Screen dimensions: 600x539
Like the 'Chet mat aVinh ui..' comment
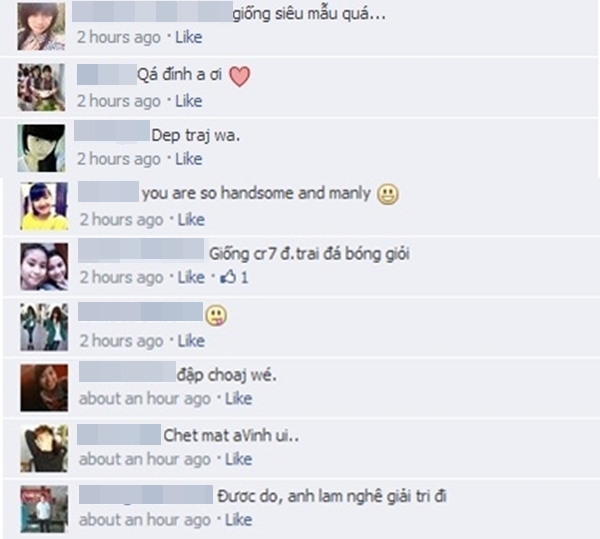(238, 459)
